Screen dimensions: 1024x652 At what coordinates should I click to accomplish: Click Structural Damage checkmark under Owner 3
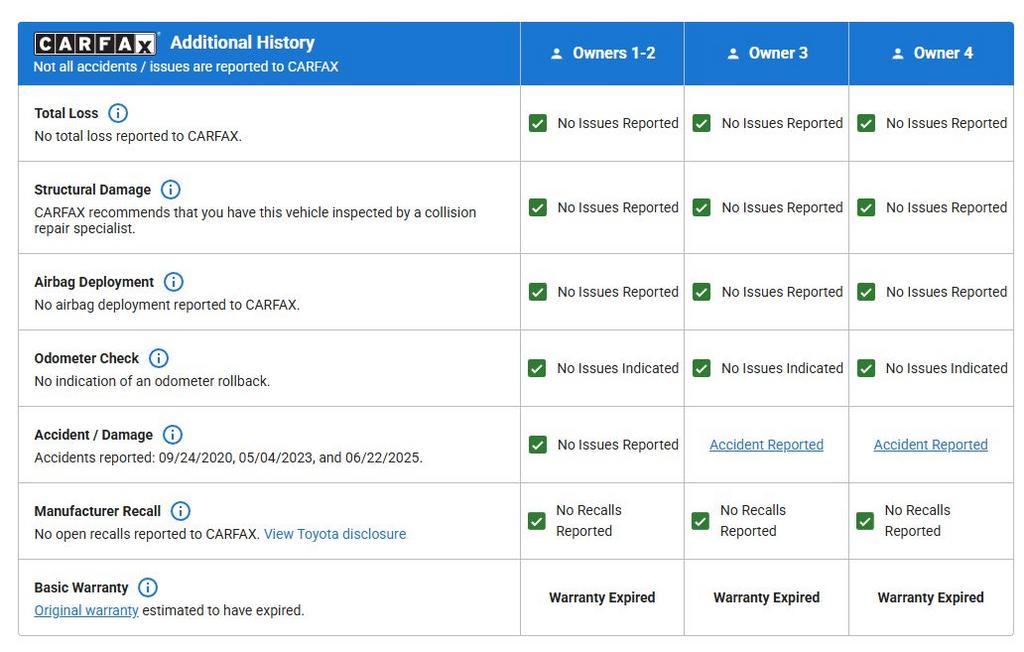(x=702, y=208)
